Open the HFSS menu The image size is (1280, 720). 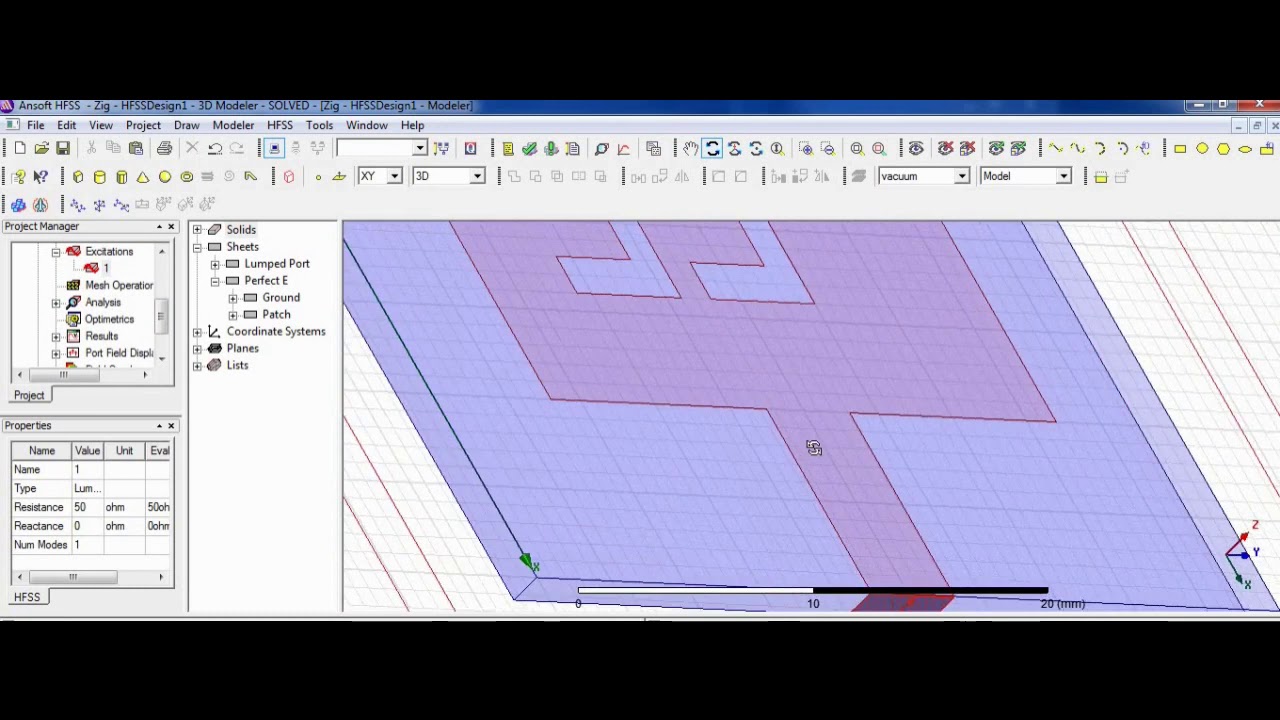(x=280, y=125)
